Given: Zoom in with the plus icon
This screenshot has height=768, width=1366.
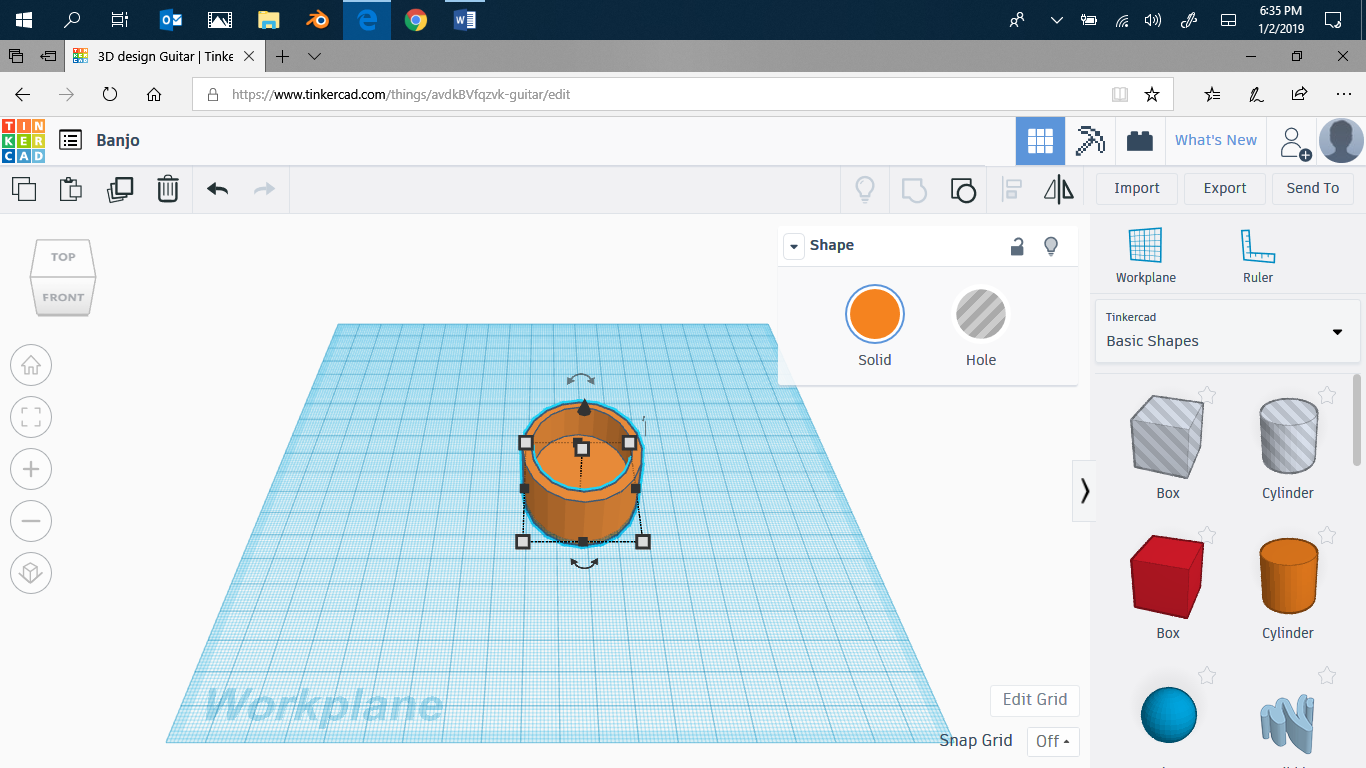Looking at the screenshot, I should pos(31,469).
